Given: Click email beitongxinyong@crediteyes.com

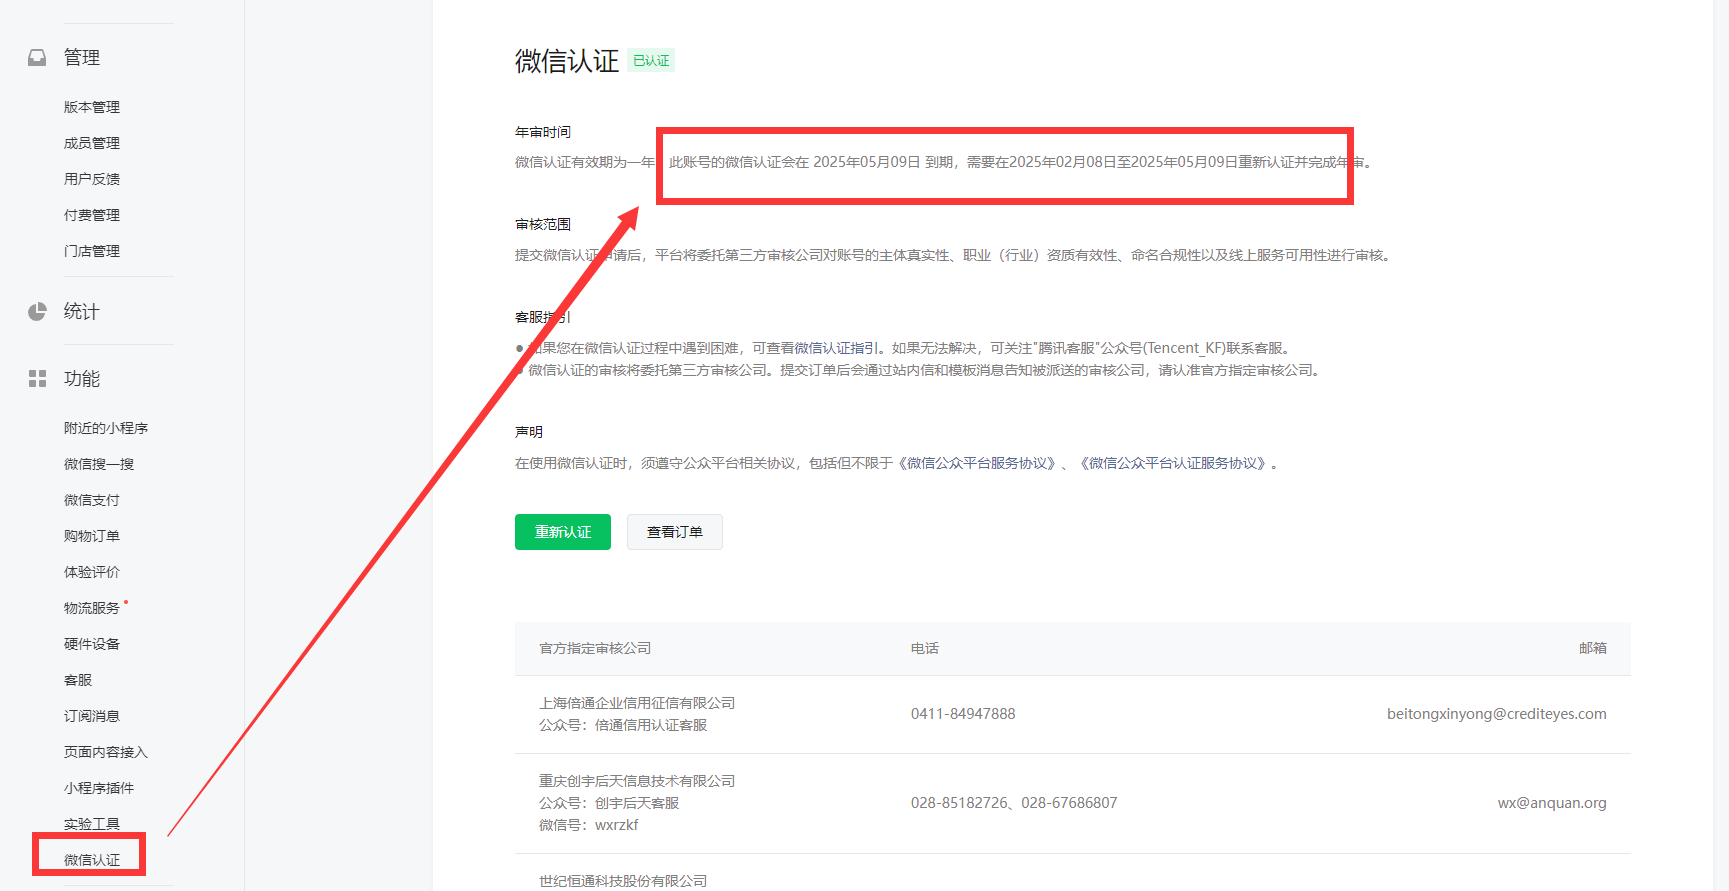Looking at the screenshot, I should point(1497,714).
